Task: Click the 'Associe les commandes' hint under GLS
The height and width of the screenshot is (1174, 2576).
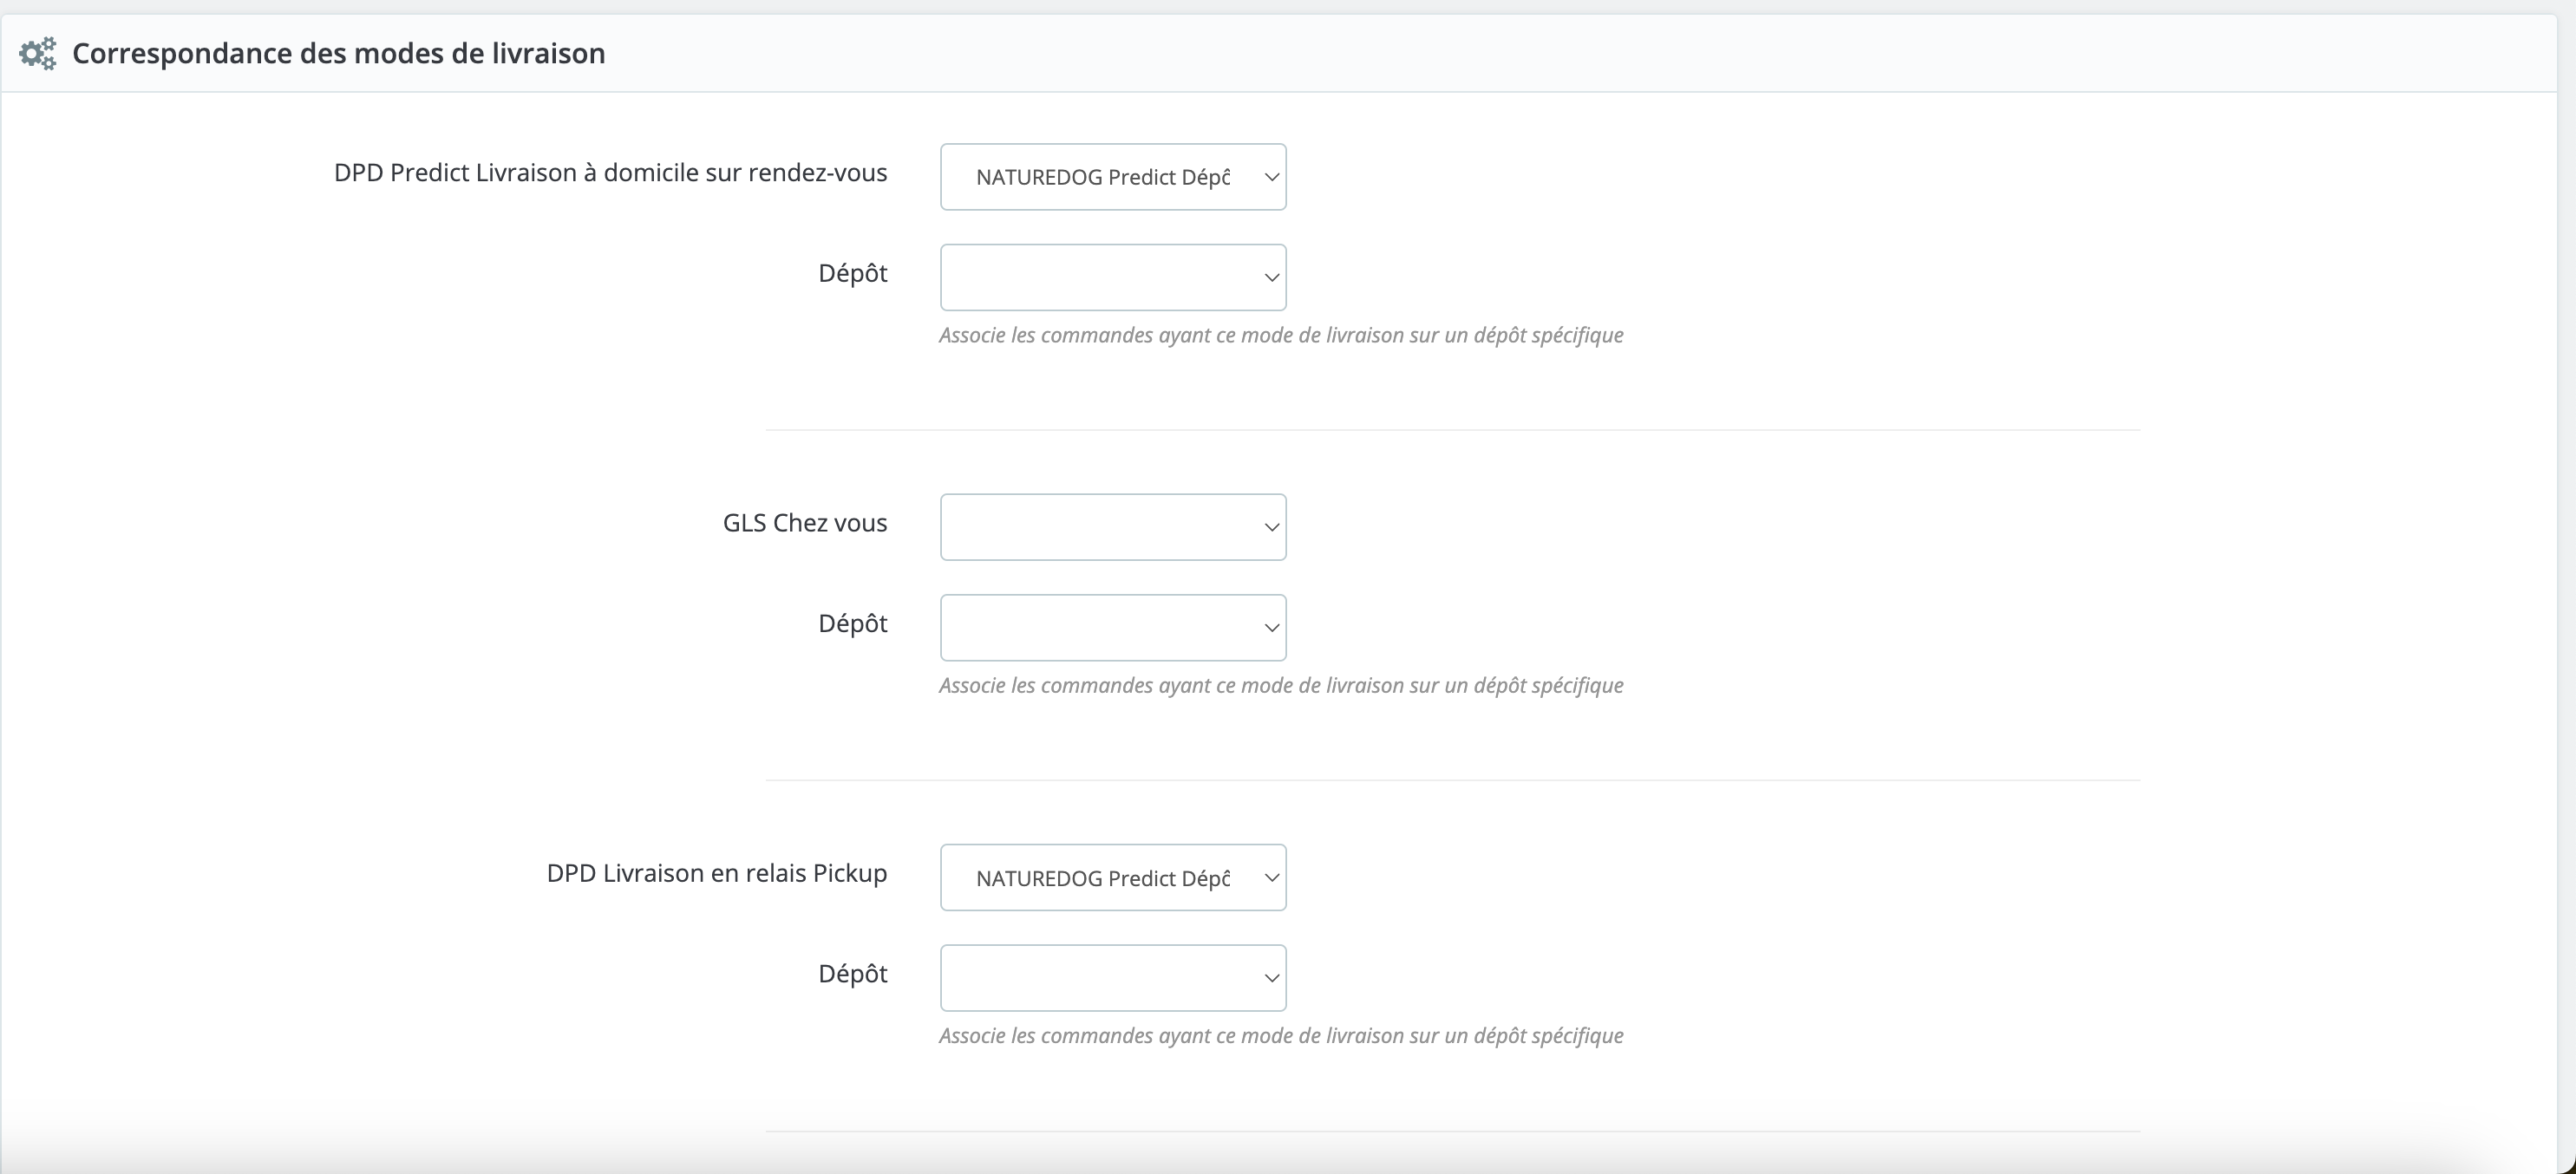Action: 1281,685
